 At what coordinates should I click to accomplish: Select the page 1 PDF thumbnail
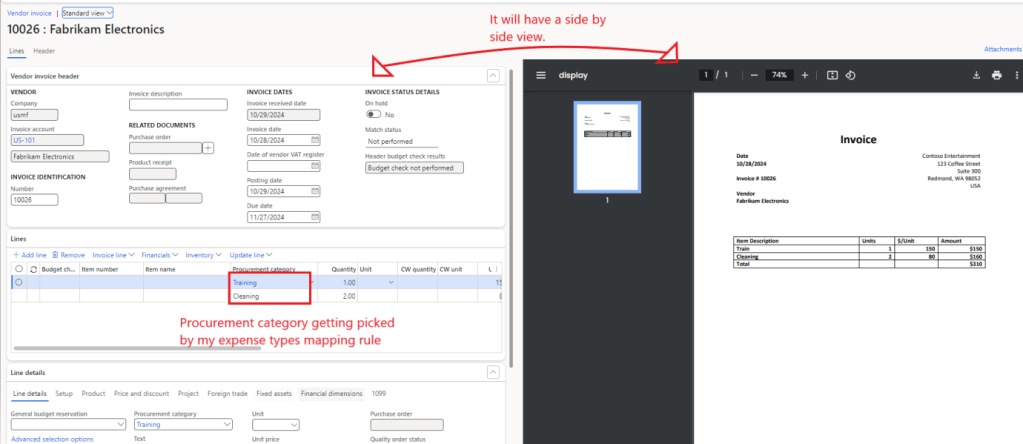[x=606, y=147]
